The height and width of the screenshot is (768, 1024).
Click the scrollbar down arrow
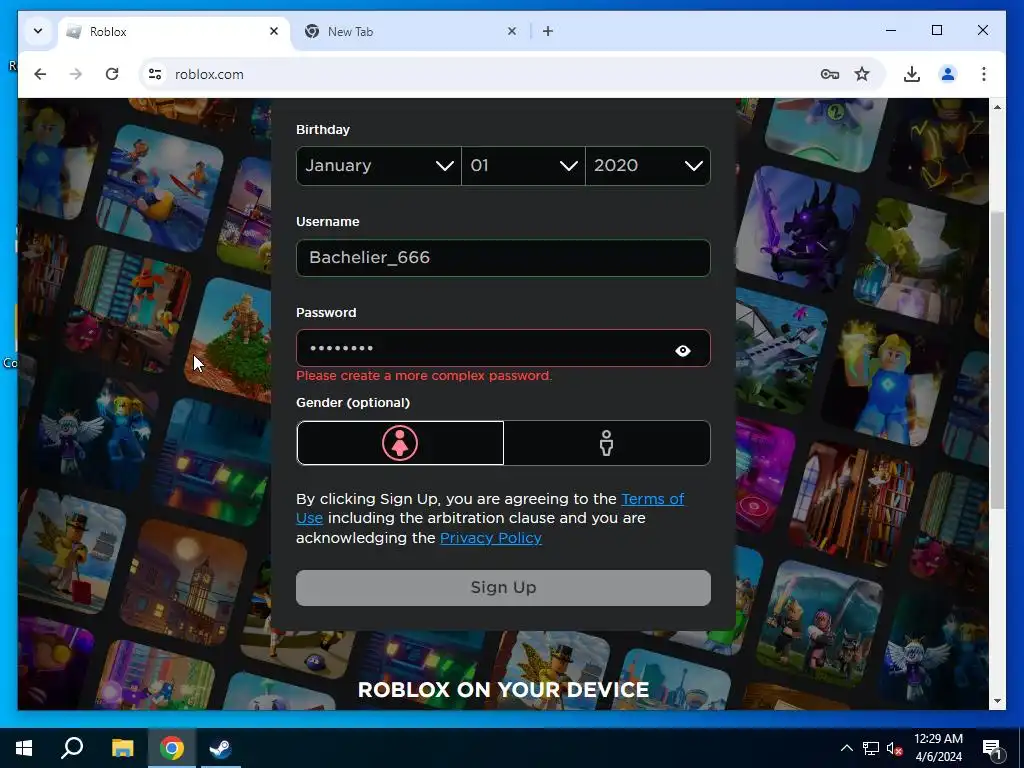(x=997, y=701)
